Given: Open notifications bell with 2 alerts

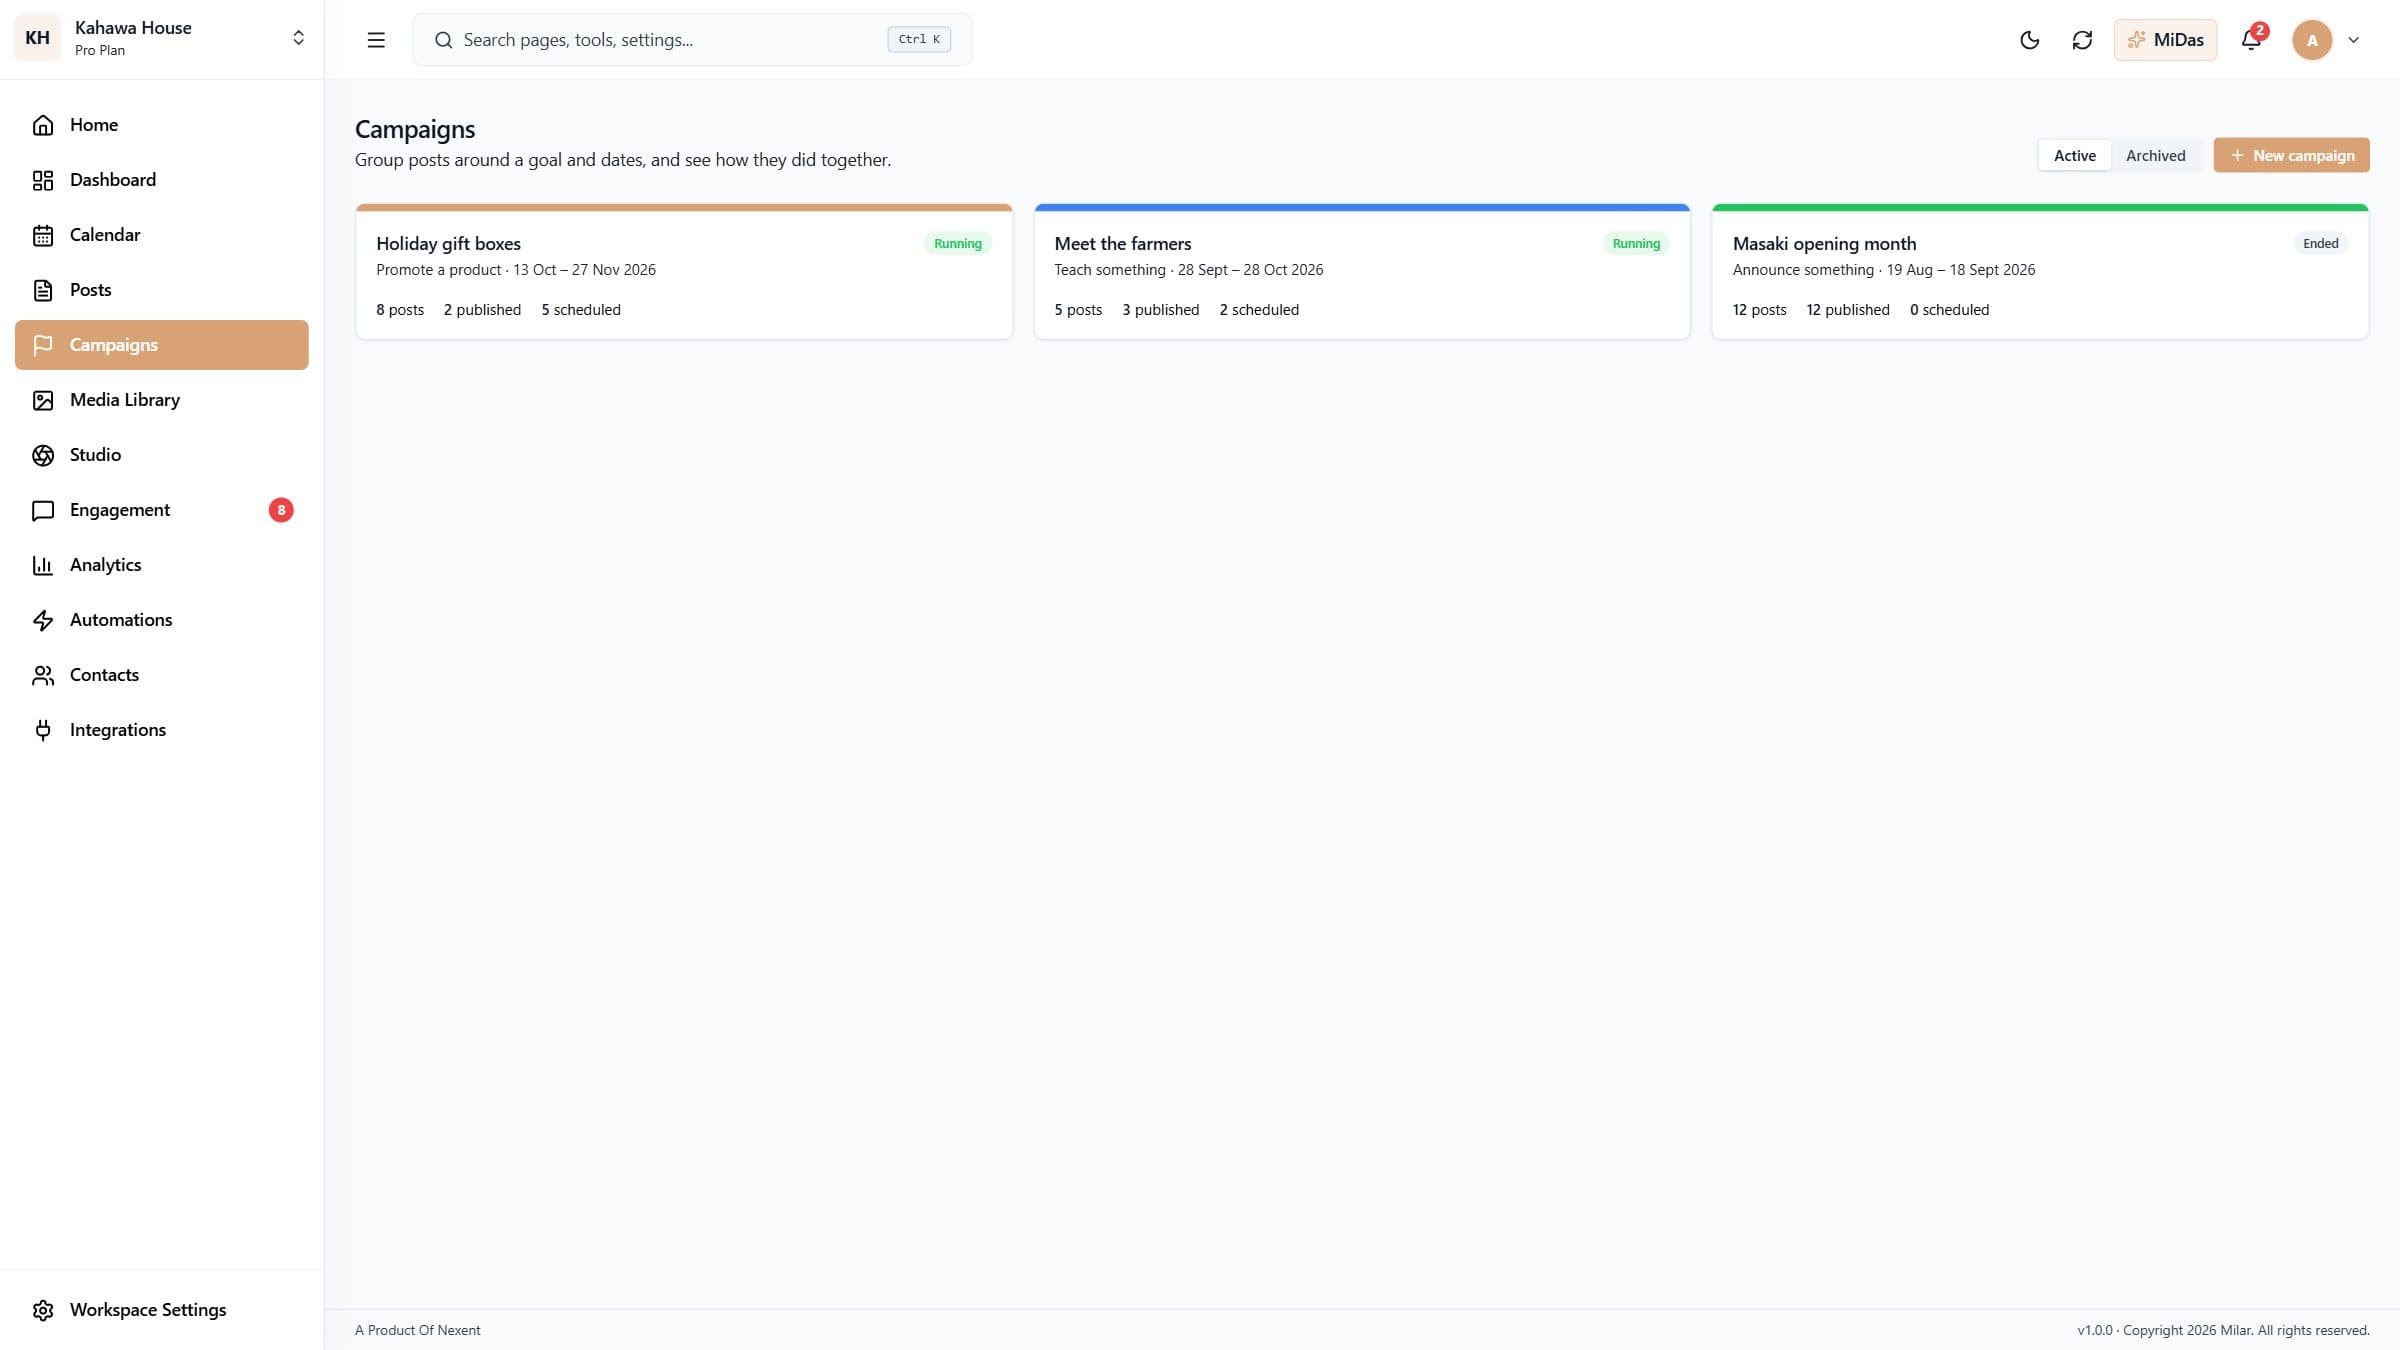Looking at the screenshot, I should (2251, 40).
